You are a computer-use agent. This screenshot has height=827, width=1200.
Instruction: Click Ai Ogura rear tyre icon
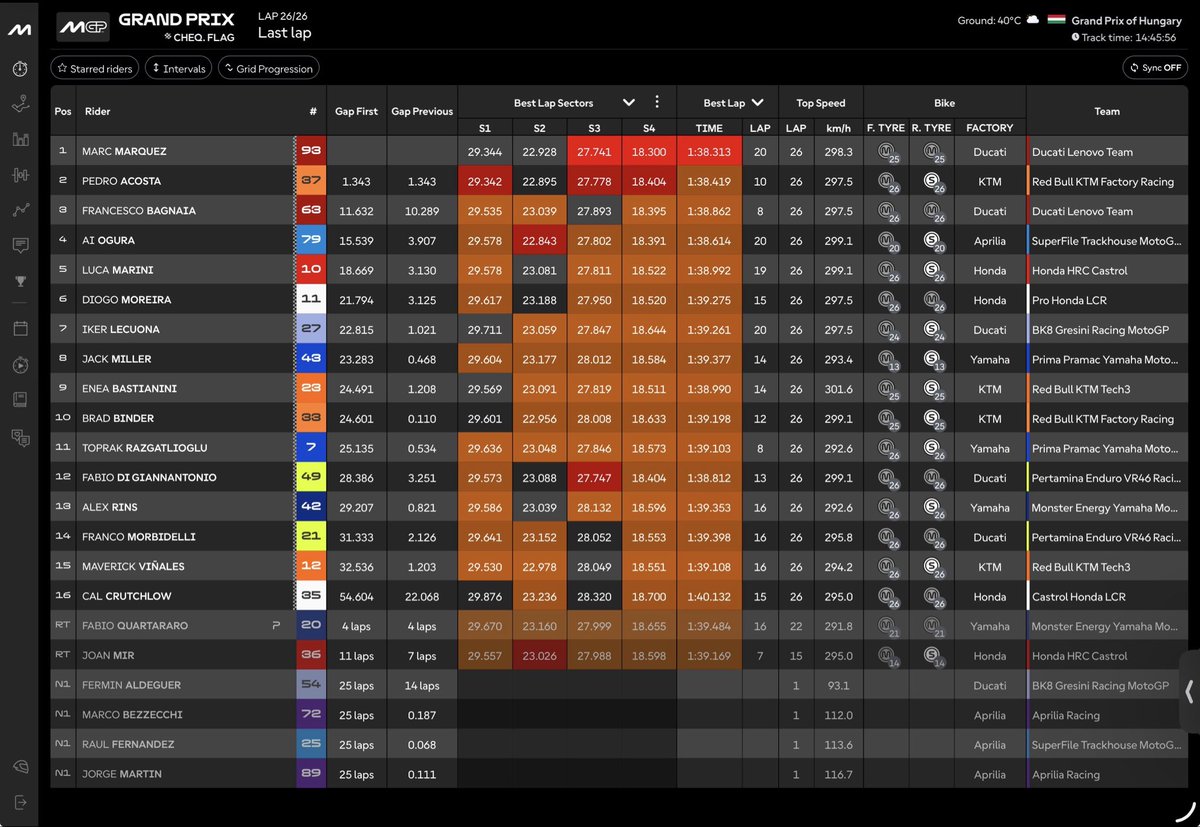click(934, 241)
